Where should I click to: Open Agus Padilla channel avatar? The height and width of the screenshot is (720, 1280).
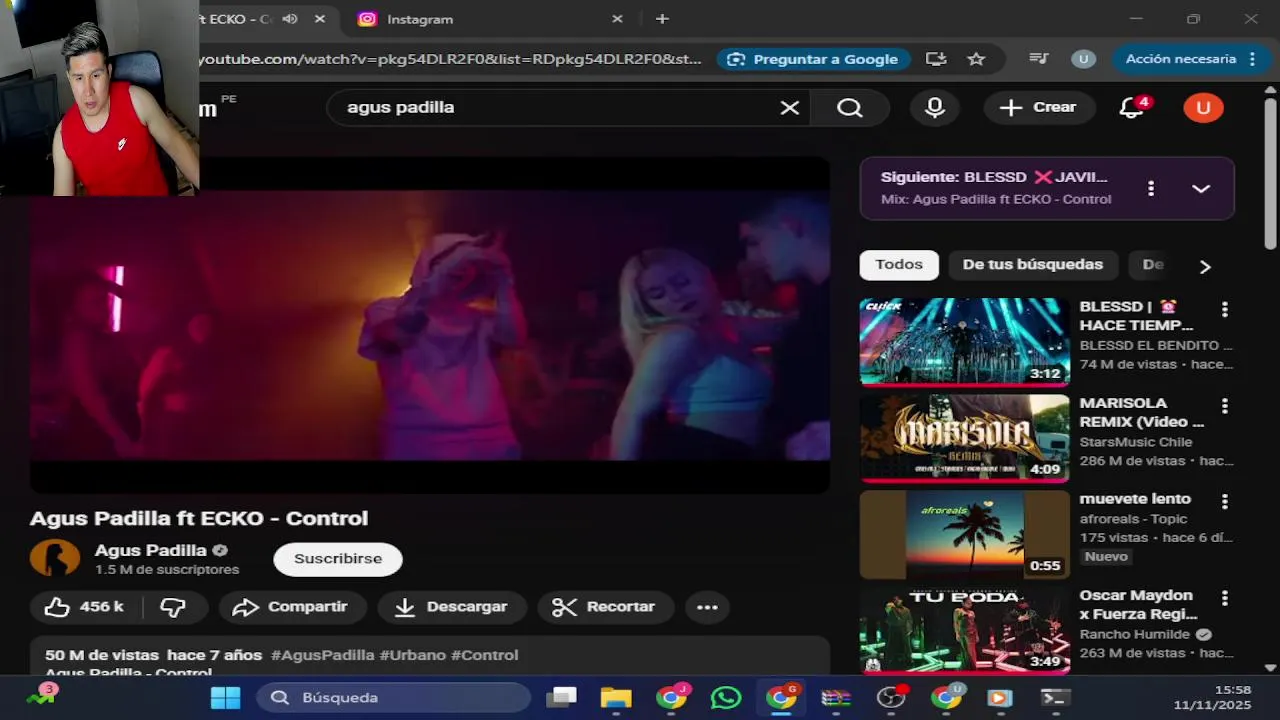point(55,558)
